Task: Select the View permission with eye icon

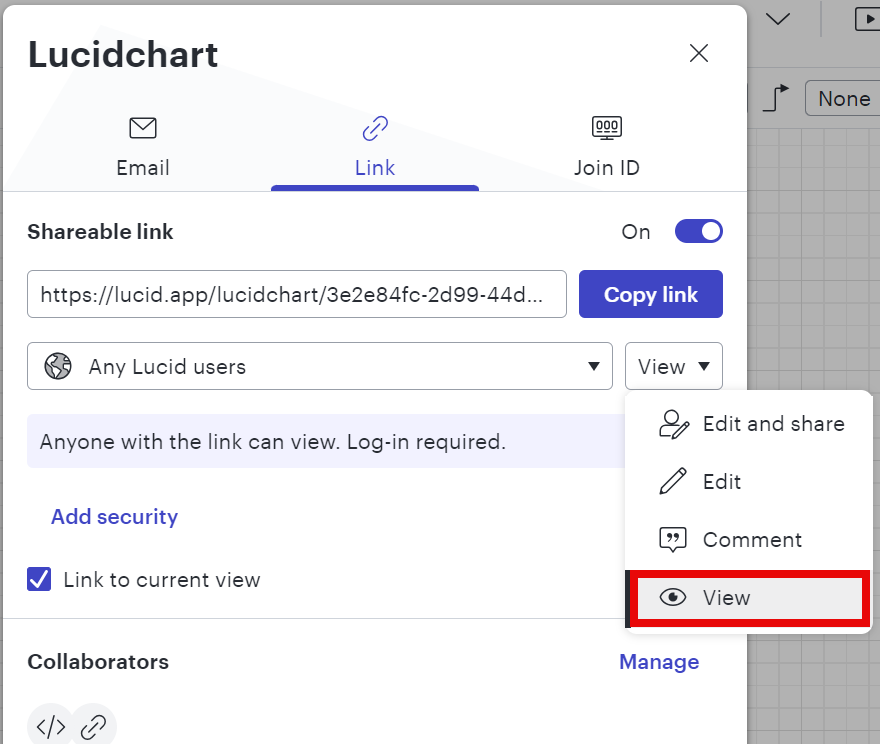Action: [749, 598]
